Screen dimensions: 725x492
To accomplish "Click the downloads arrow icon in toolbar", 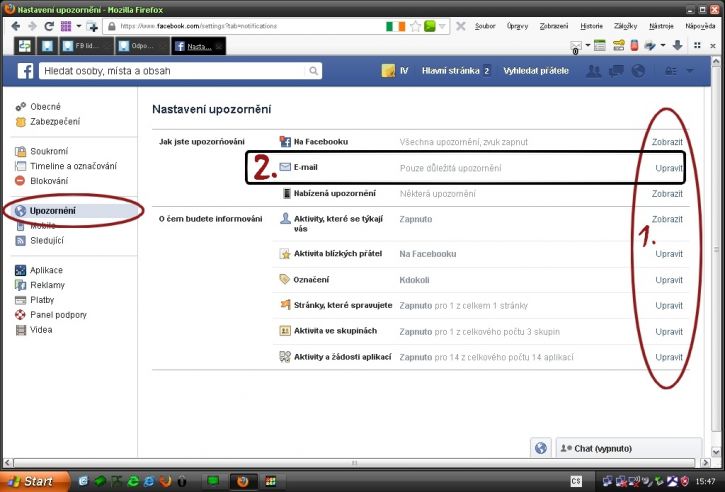I will (677, 45).
